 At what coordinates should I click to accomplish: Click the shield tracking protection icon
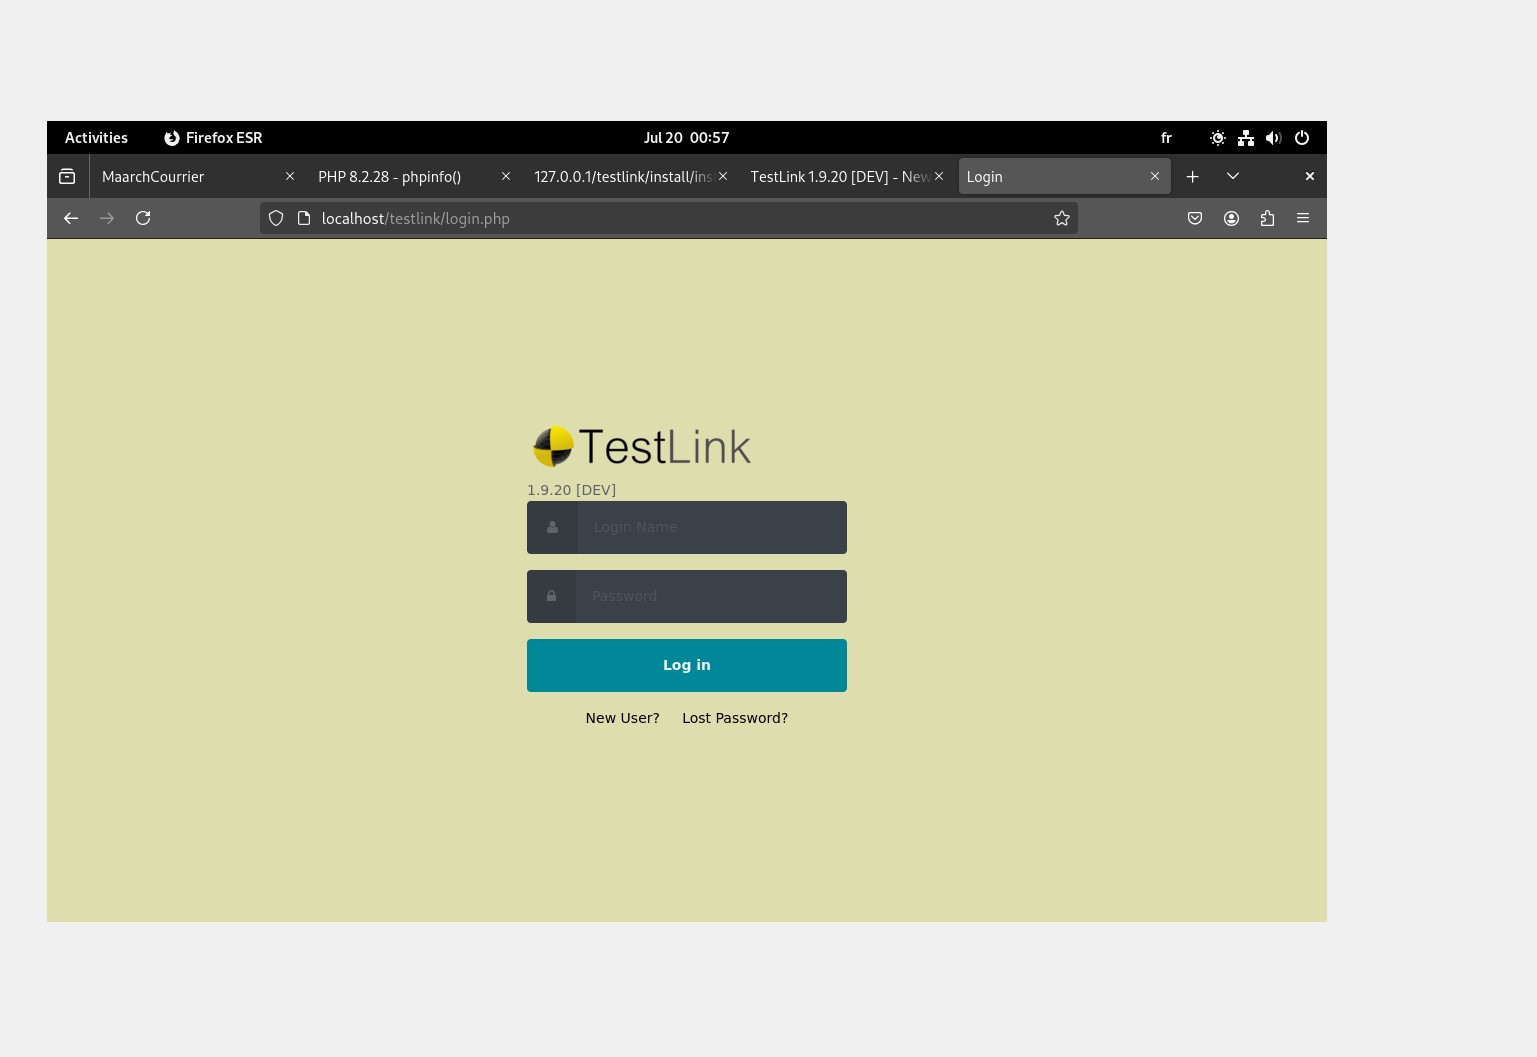click(x=276, y=218)
